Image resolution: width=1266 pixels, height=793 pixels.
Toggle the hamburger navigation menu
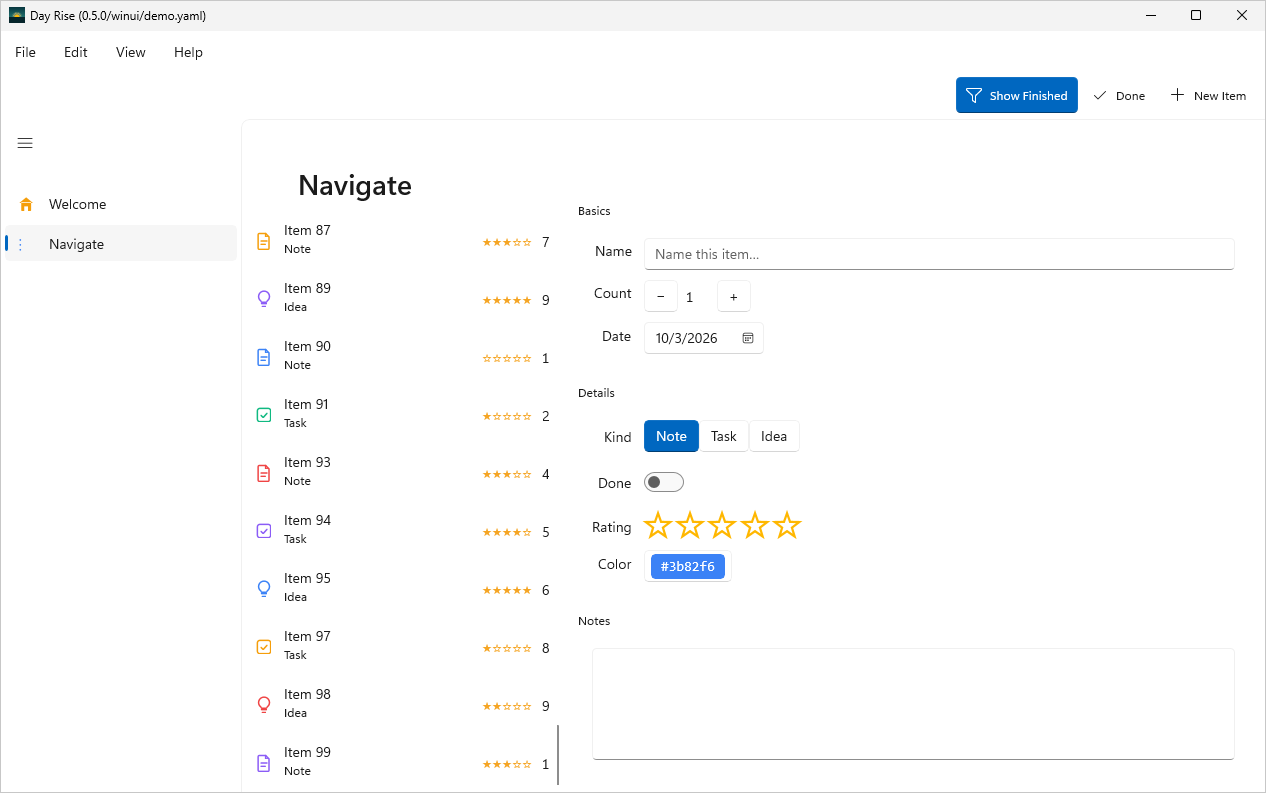[x=25, y=143]
